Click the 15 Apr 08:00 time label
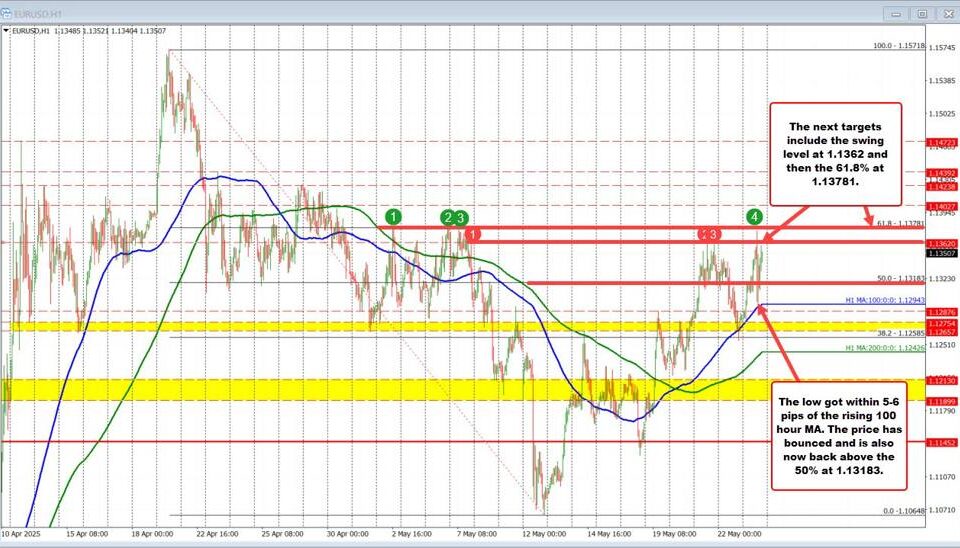Screen dimensions: 960x548 coord(87,534)
